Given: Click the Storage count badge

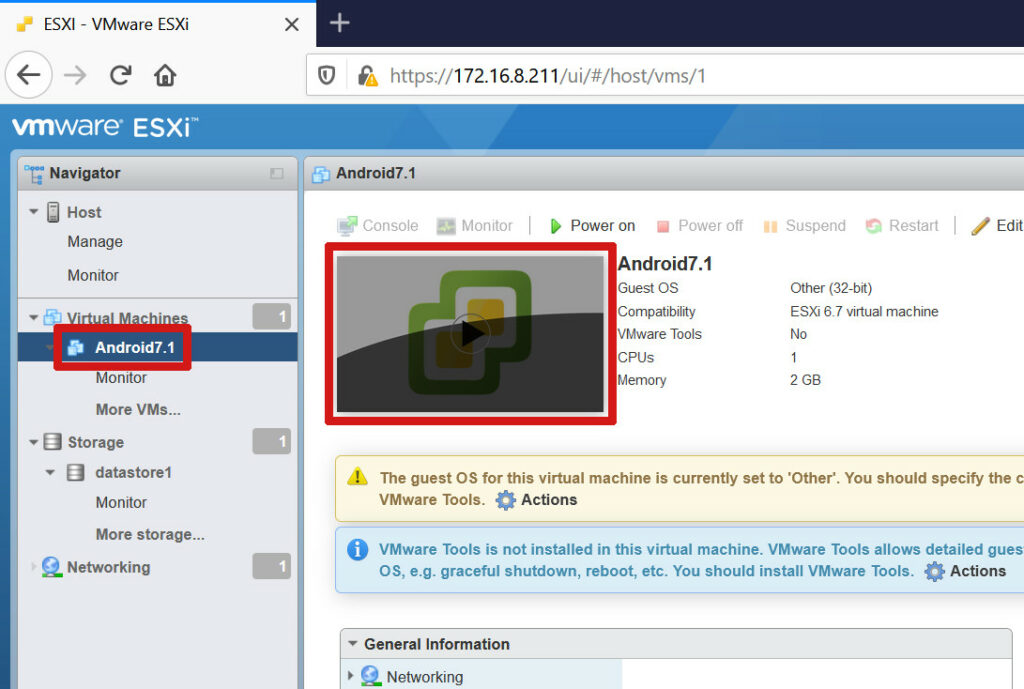Looking at the screenshot, I should click(272, 441).
